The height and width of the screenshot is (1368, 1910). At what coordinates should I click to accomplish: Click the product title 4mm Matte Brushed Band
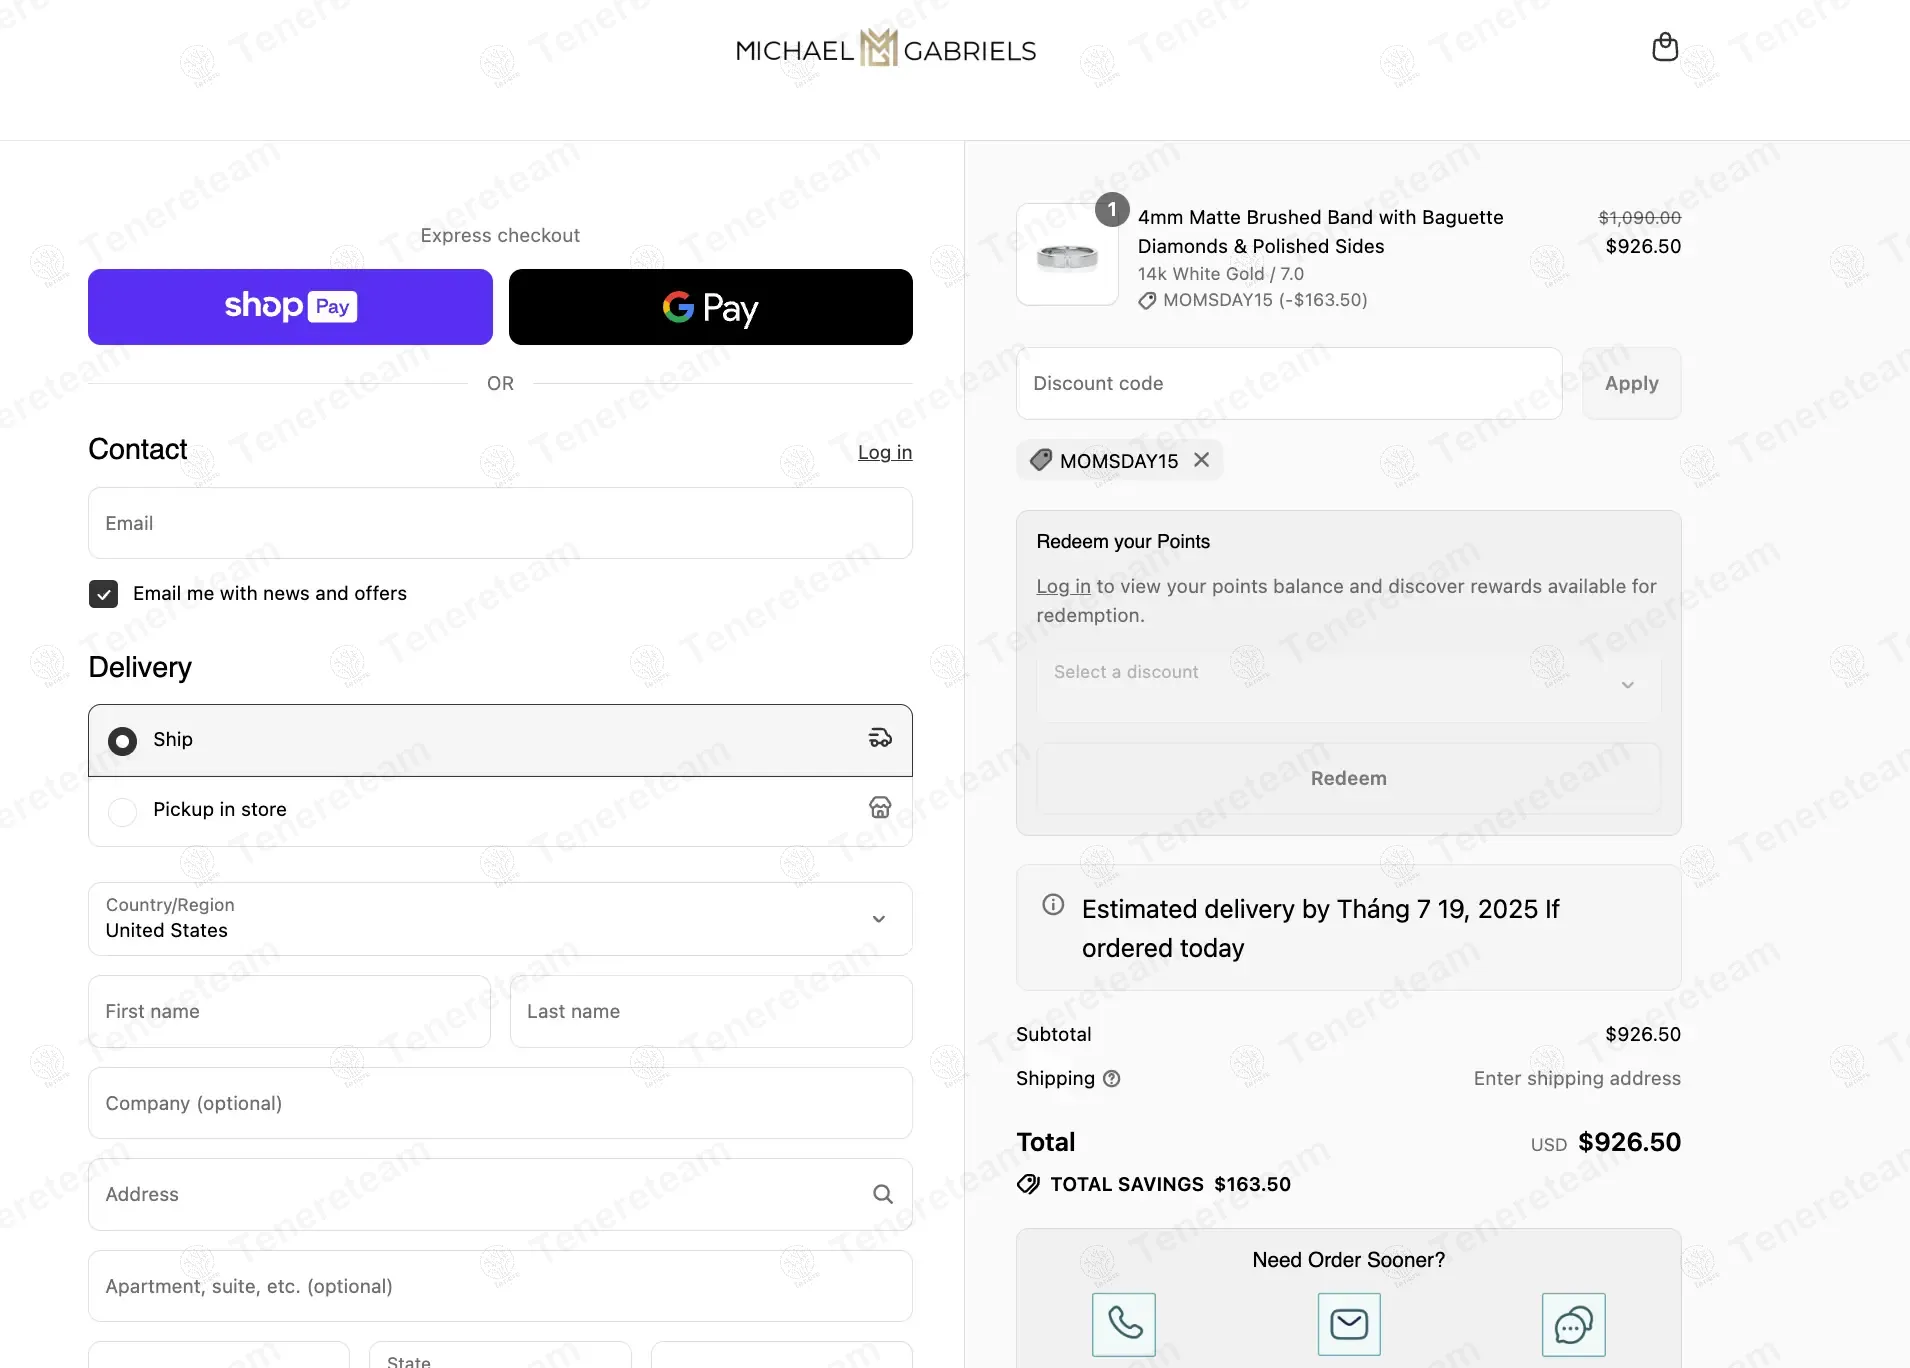[x=1320, y=232]
